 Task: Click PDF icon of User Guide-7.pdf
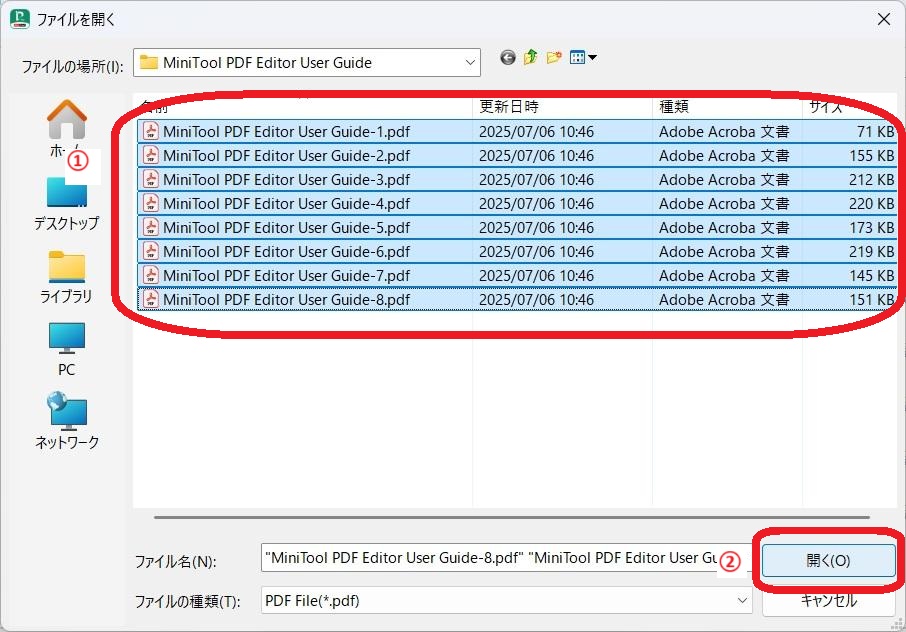[x=151, y=275]
